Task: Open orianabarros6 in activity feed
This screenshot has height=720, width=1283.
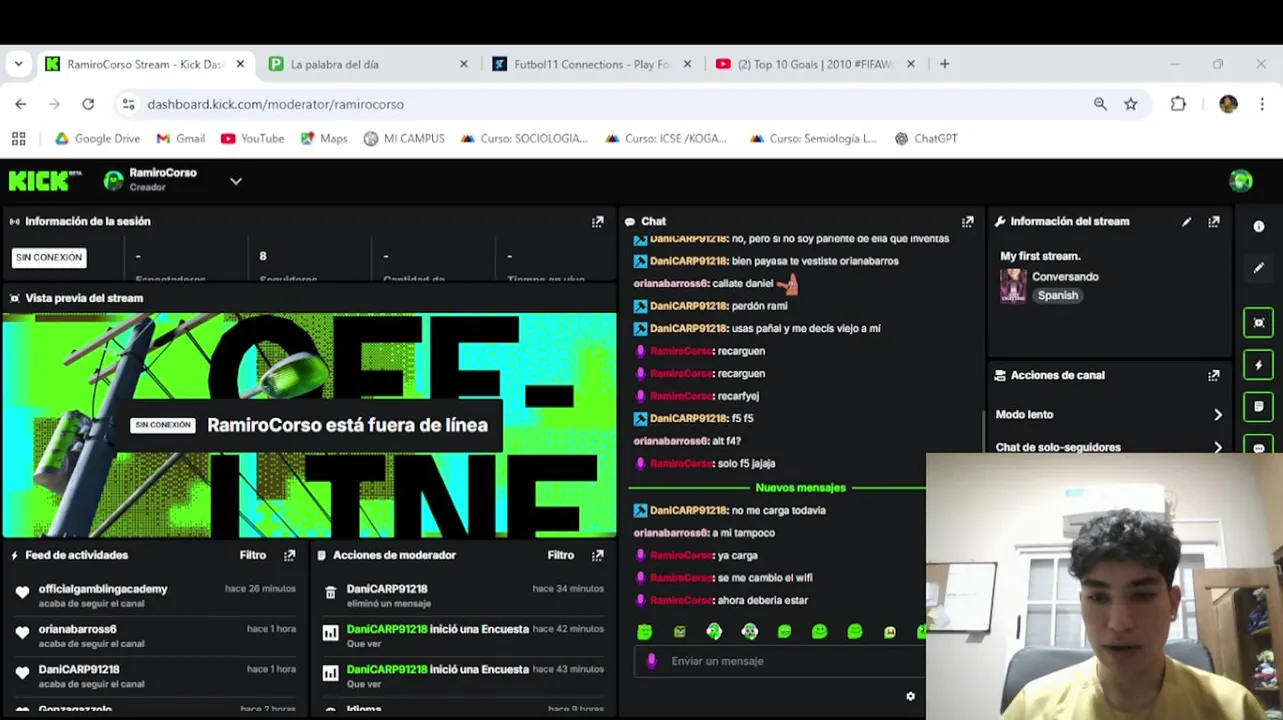Action: tap(78, 630)
